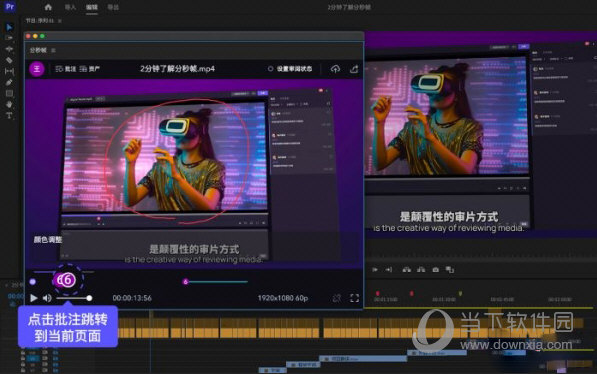Click the 00:00:13:56 timecode
597x374 pixels.
pyautogui.click(x=132, y=298)
